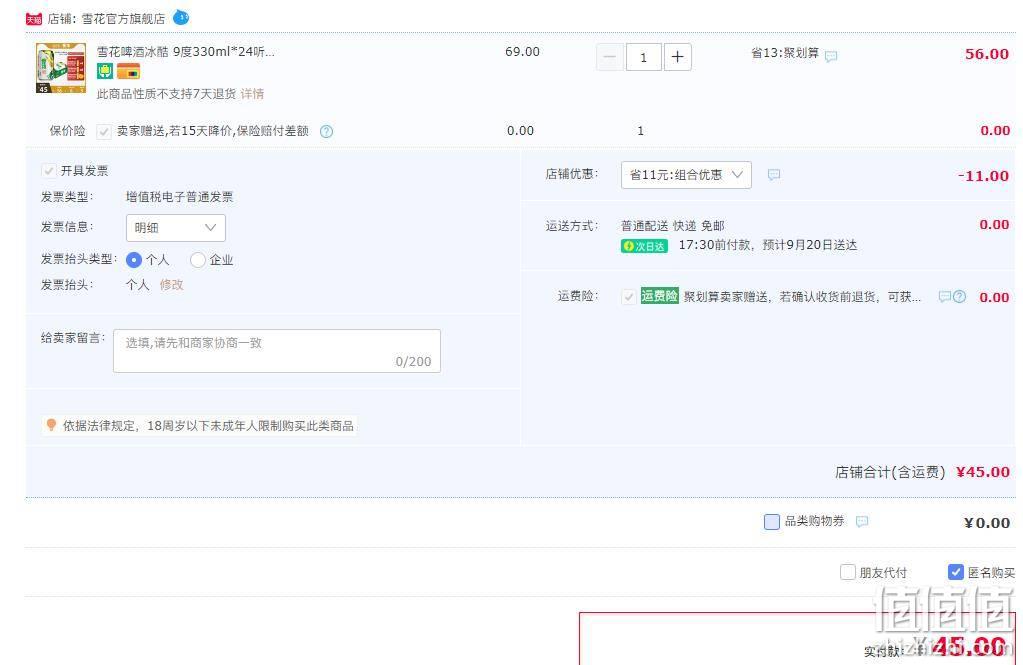The width and height of the screenshot is (1023, 665).
Task: Toggle the 开具发票 checkbox
Action: tap(48, 171)
